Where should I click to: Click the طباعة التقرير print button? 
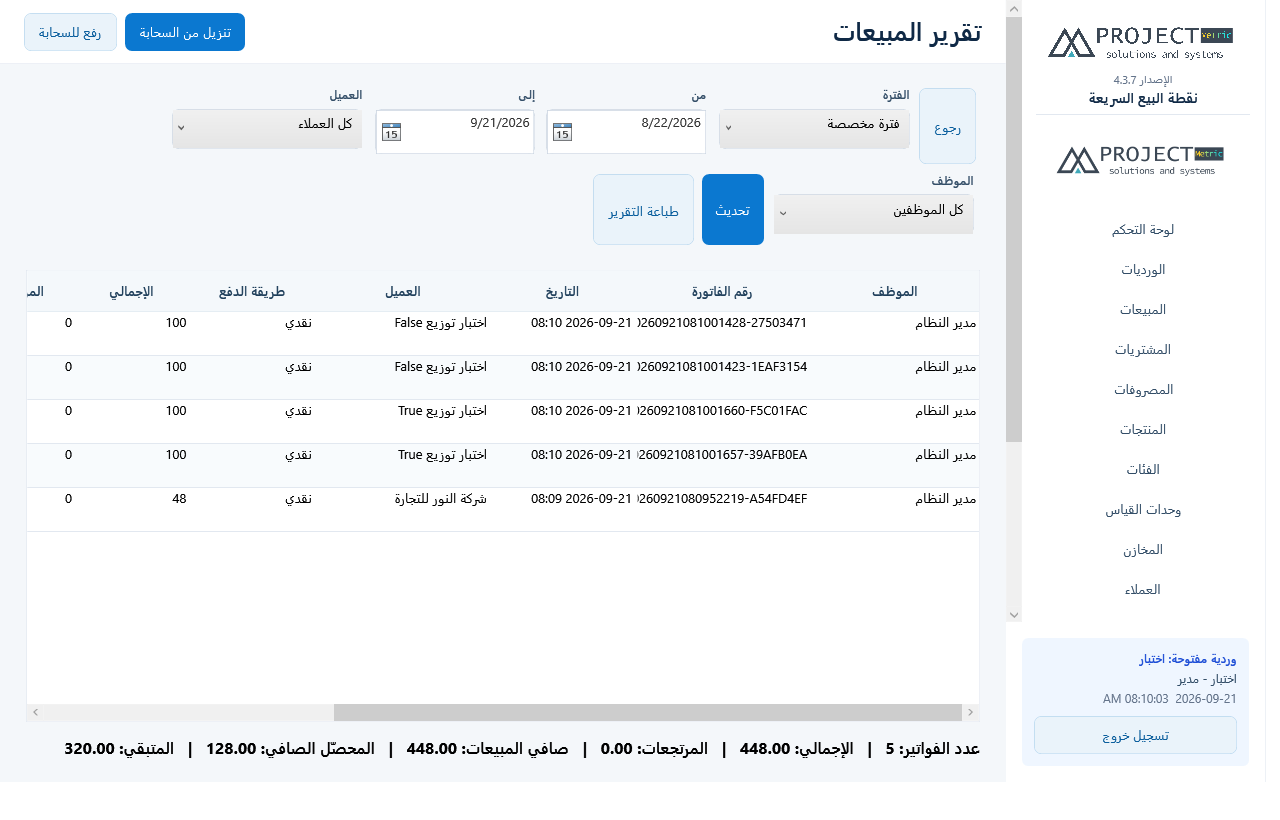pyautogui.click(x=643, y=209)
